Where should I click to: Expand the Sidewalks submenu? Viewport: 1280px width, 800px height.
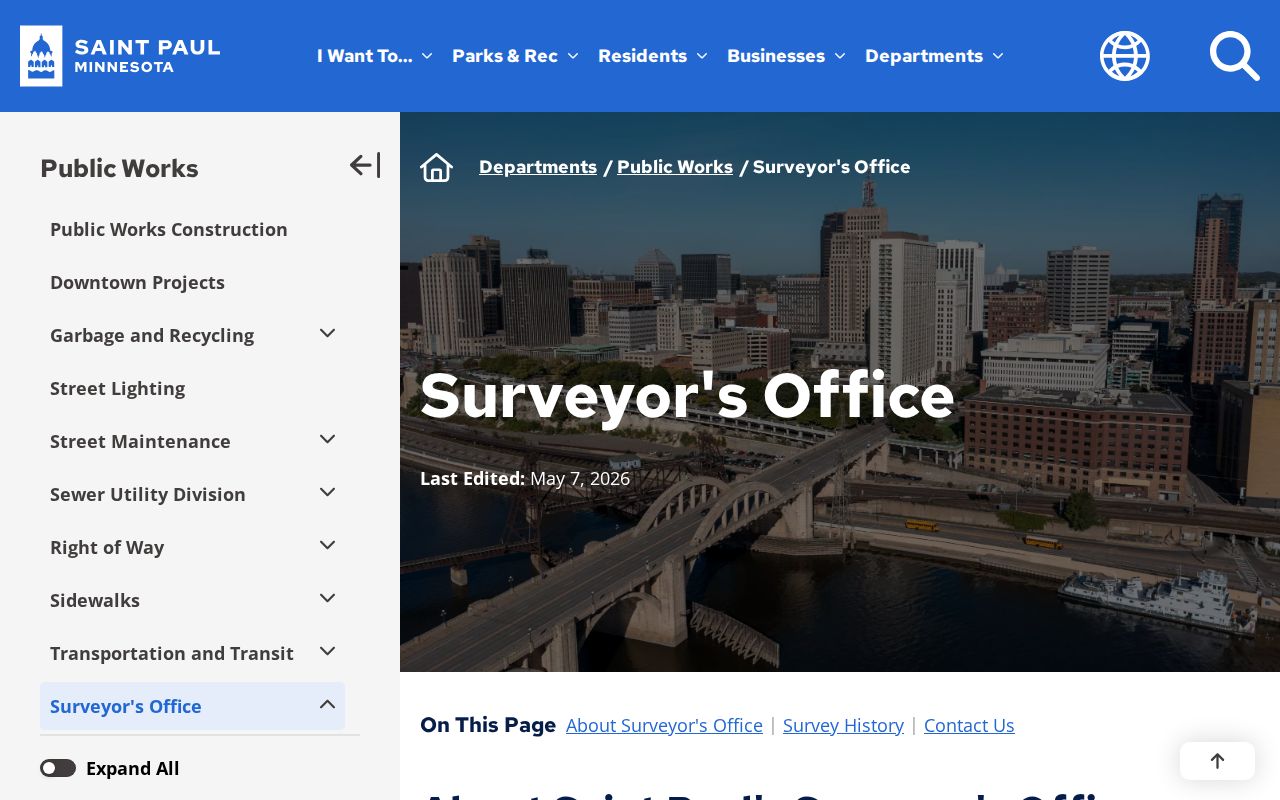pos(327,598)
